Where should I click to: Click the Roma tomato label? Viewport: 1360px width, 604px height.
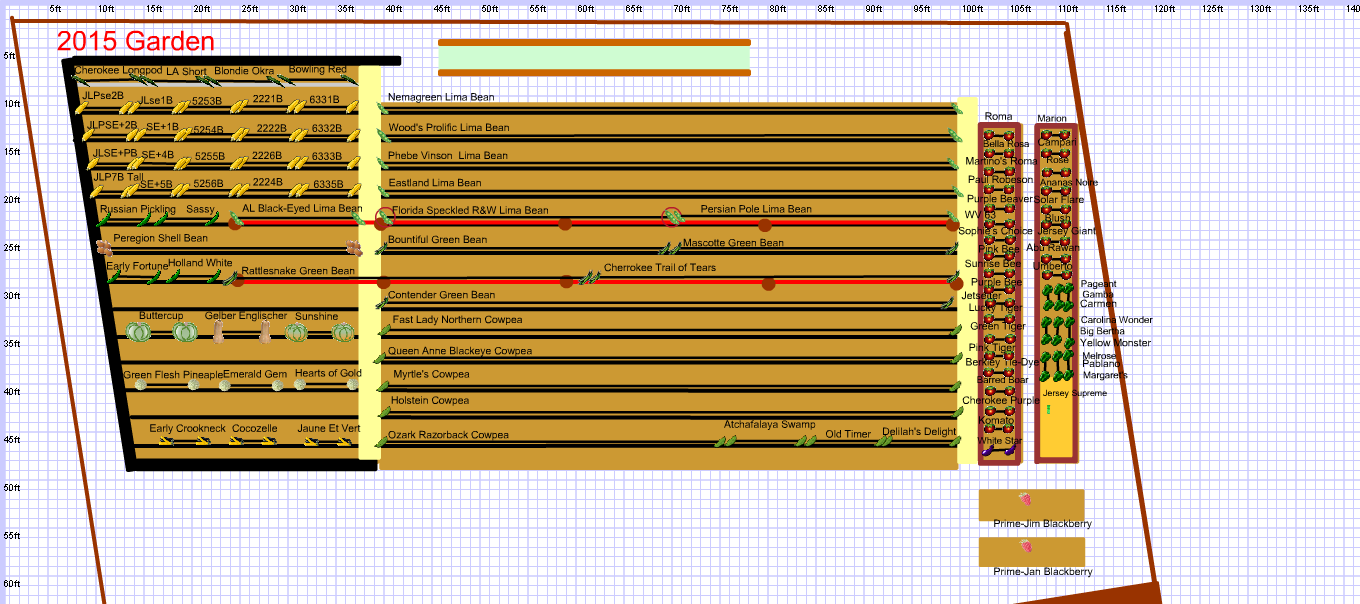click(x=998, y=117)
